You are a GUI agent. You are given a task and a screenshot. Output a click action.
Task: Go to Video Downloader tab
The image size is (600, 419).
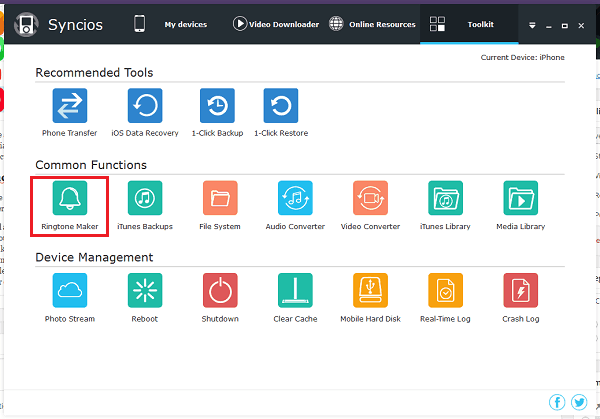275,24
